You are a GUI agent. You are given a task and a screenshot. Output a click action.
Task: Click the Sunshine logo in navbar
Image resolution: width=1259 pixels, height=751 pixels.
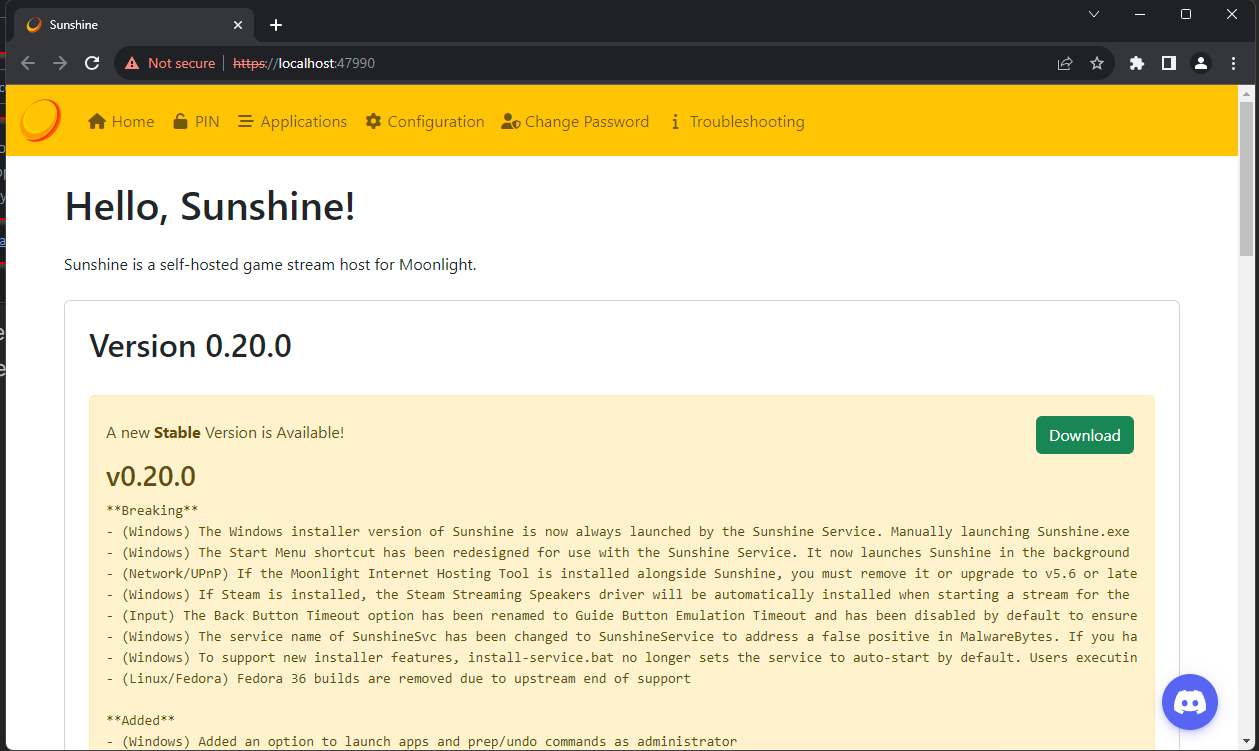[x=40, y=121]
